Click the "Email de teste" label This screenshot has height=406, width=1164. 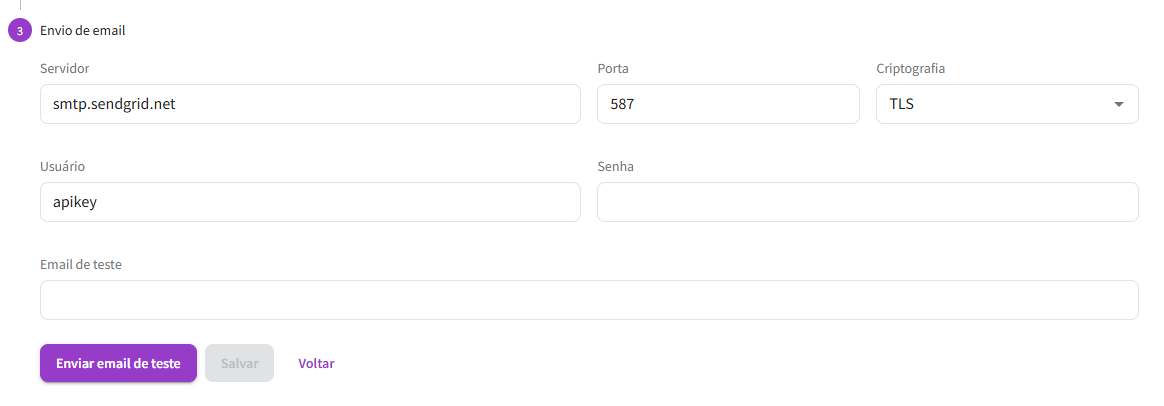(81, 265)
